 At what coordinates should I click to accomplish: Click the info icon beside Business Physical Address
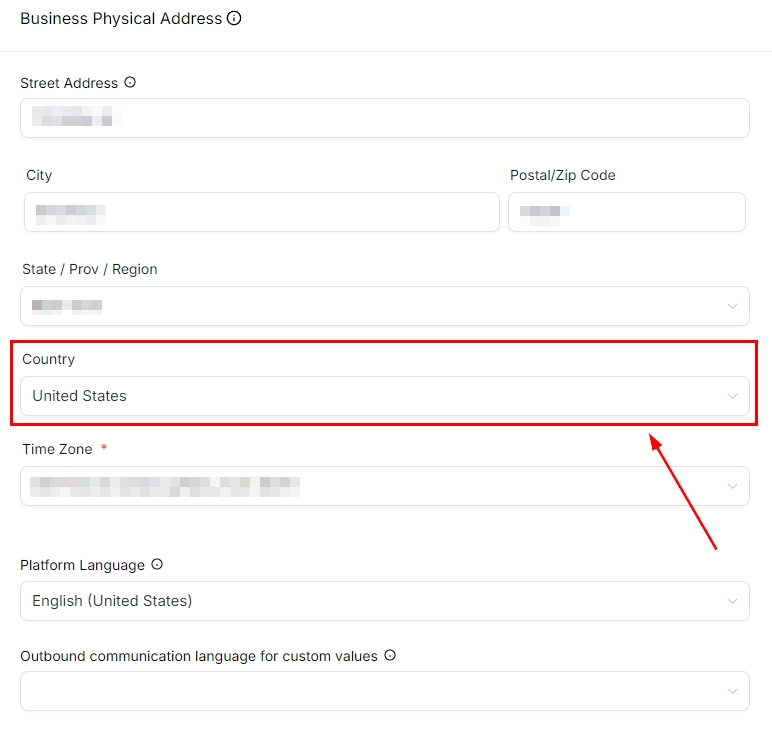234,18
